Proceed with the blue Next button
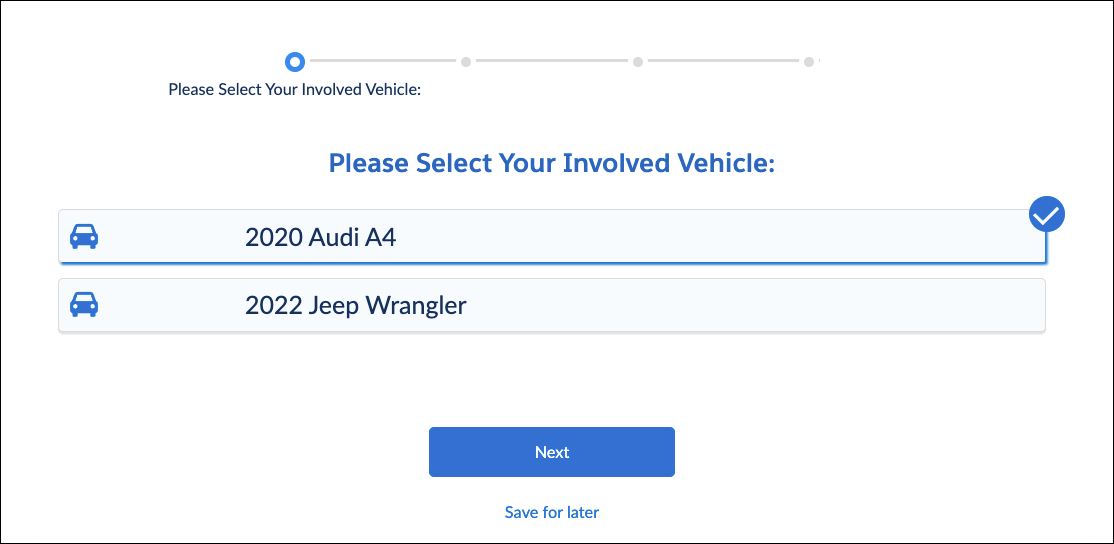This screenshot has width=1114, height=544. coord(552,452)
